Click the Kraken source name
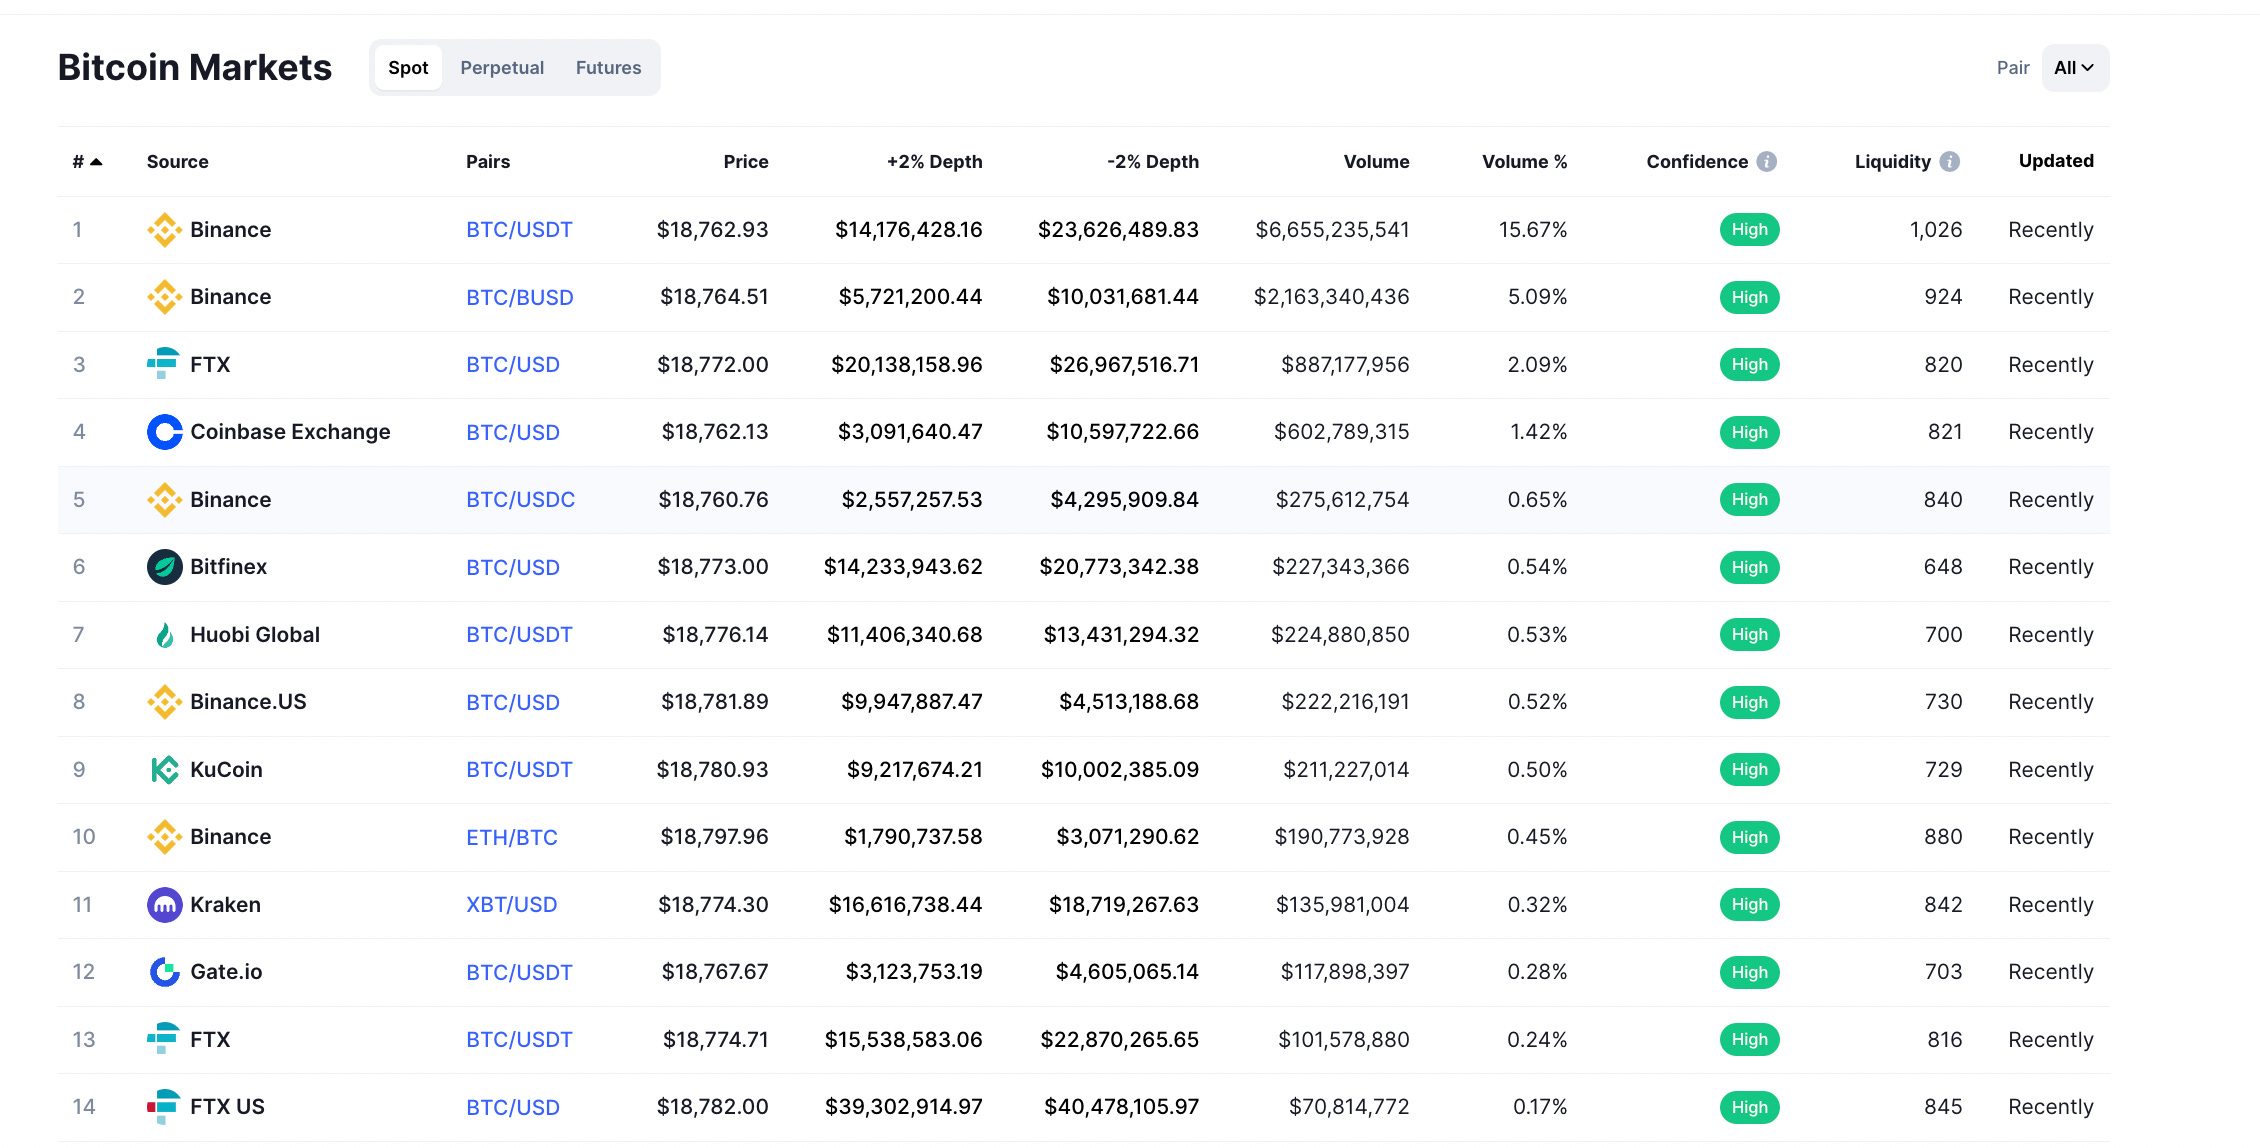 225,905
